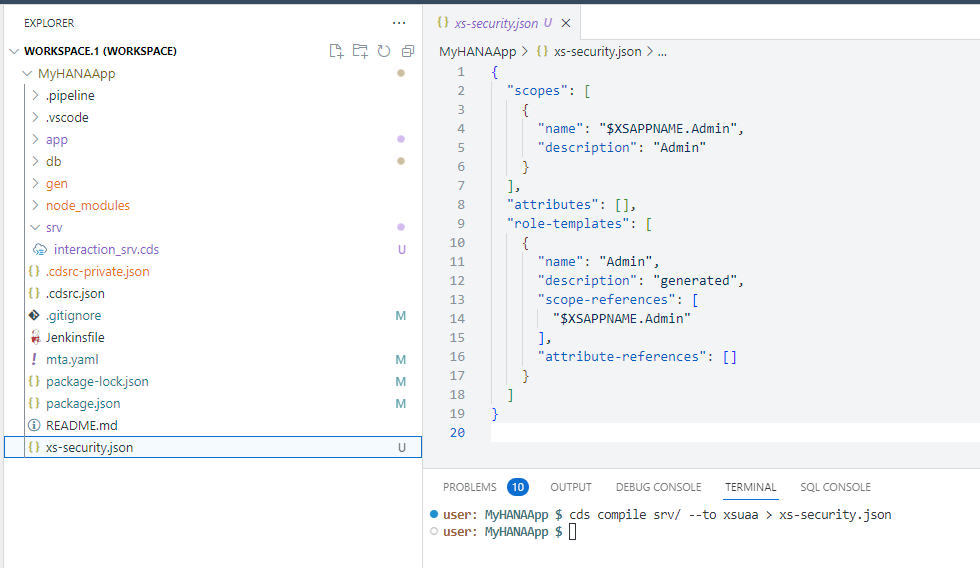
Task: Open the Explorer more actions ellipsis
Action: 399,23
